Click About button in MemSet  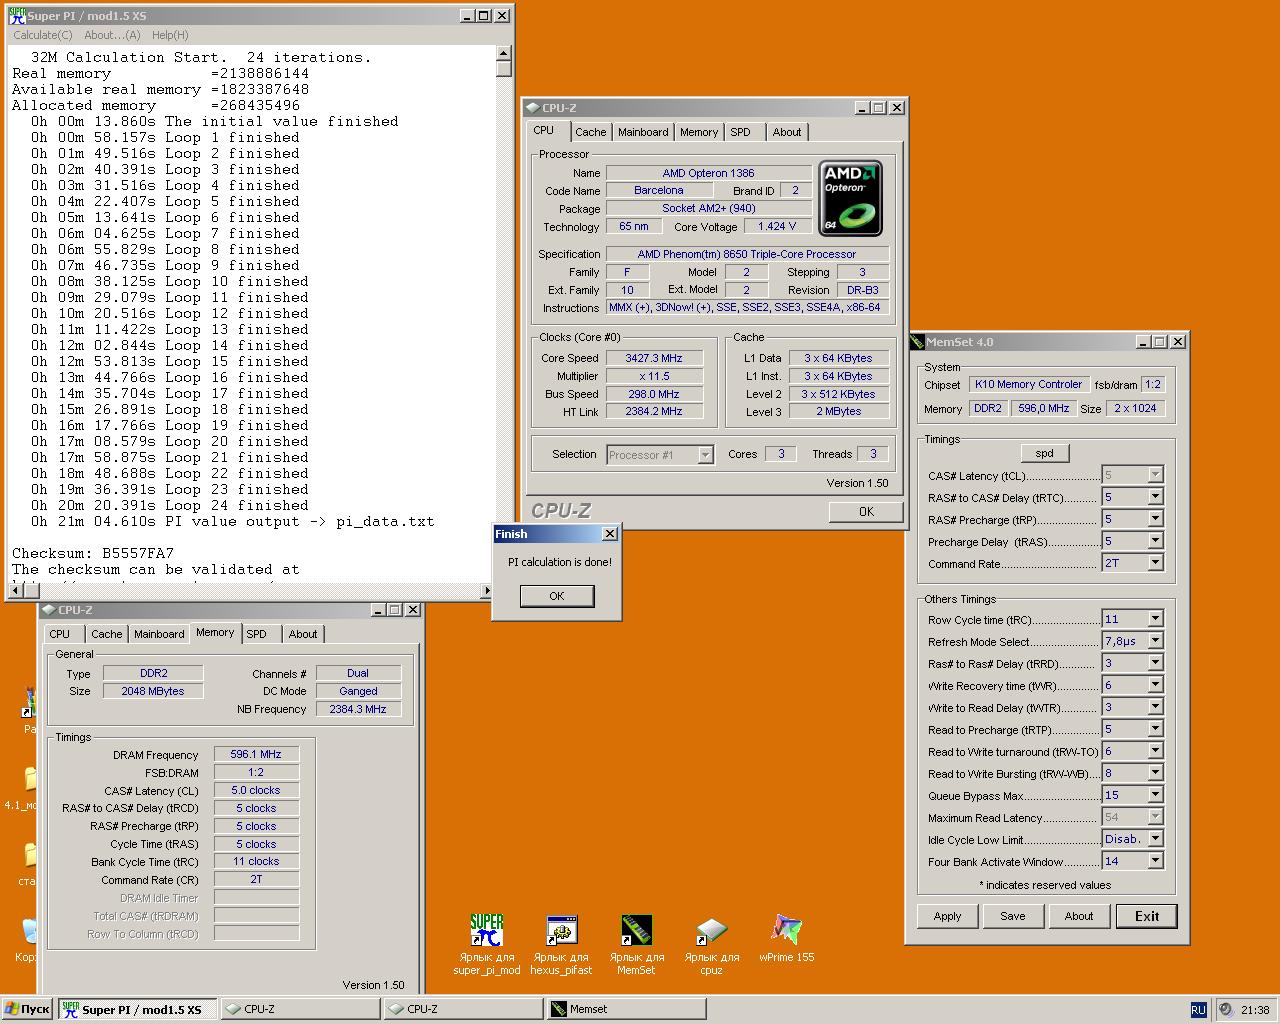click(1079, 916)
